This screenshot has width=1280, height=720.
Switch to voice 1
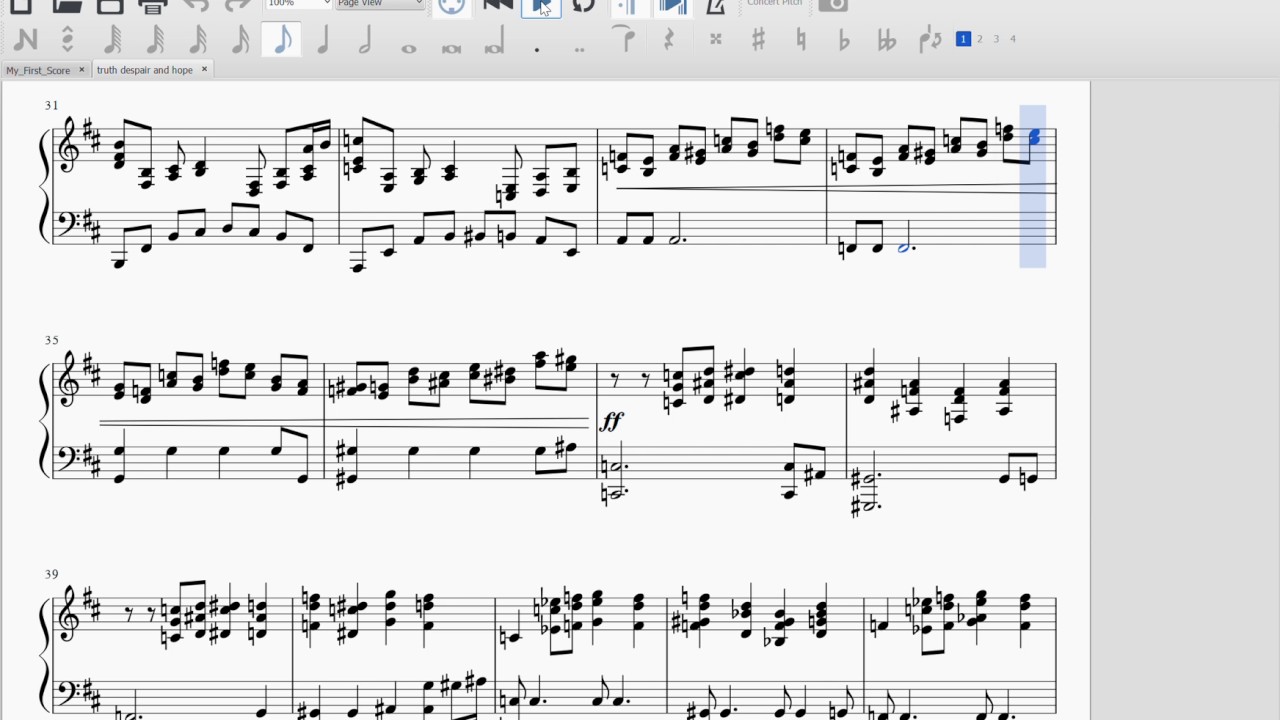[x=963, y=39]
